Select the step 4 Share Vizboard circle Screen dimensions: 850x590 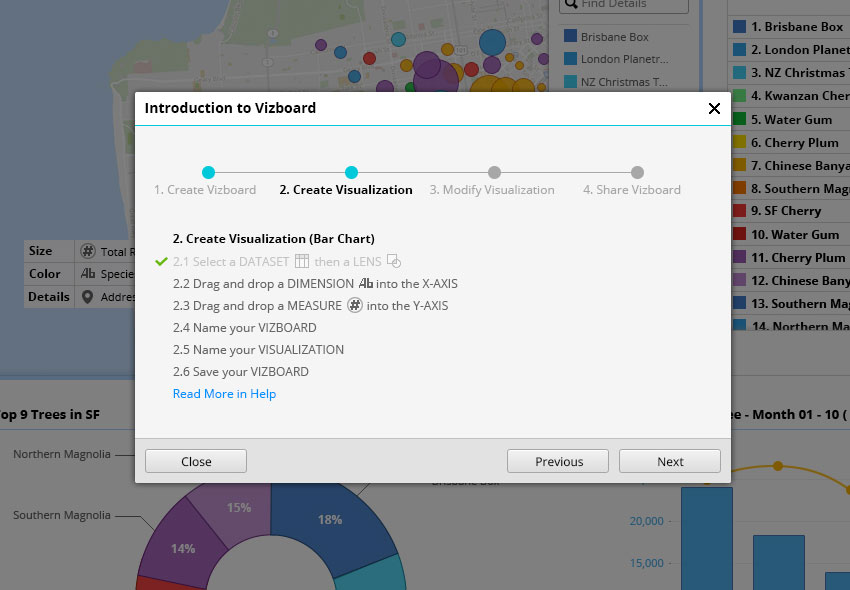click(x=637, y=172)
